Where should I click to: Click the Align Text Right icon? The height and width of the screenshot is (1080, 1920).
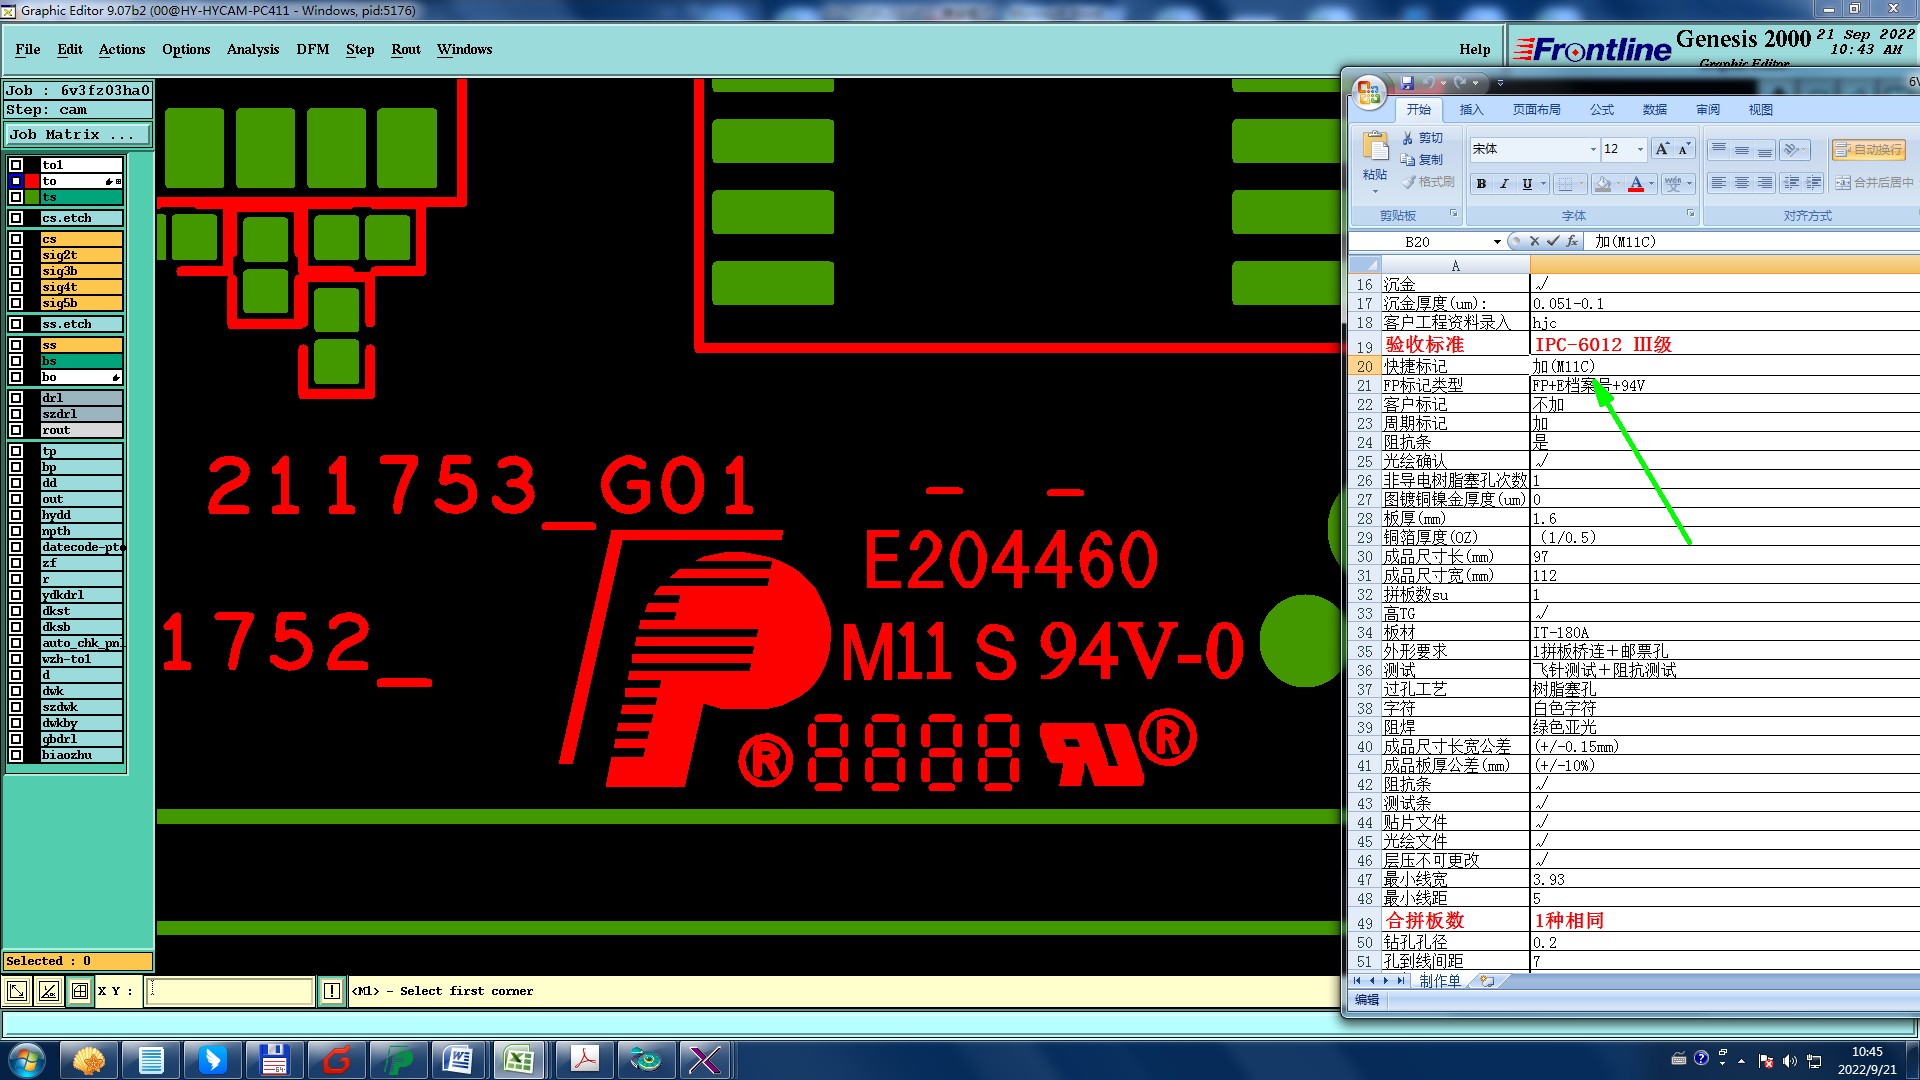tap(1765, 183)
